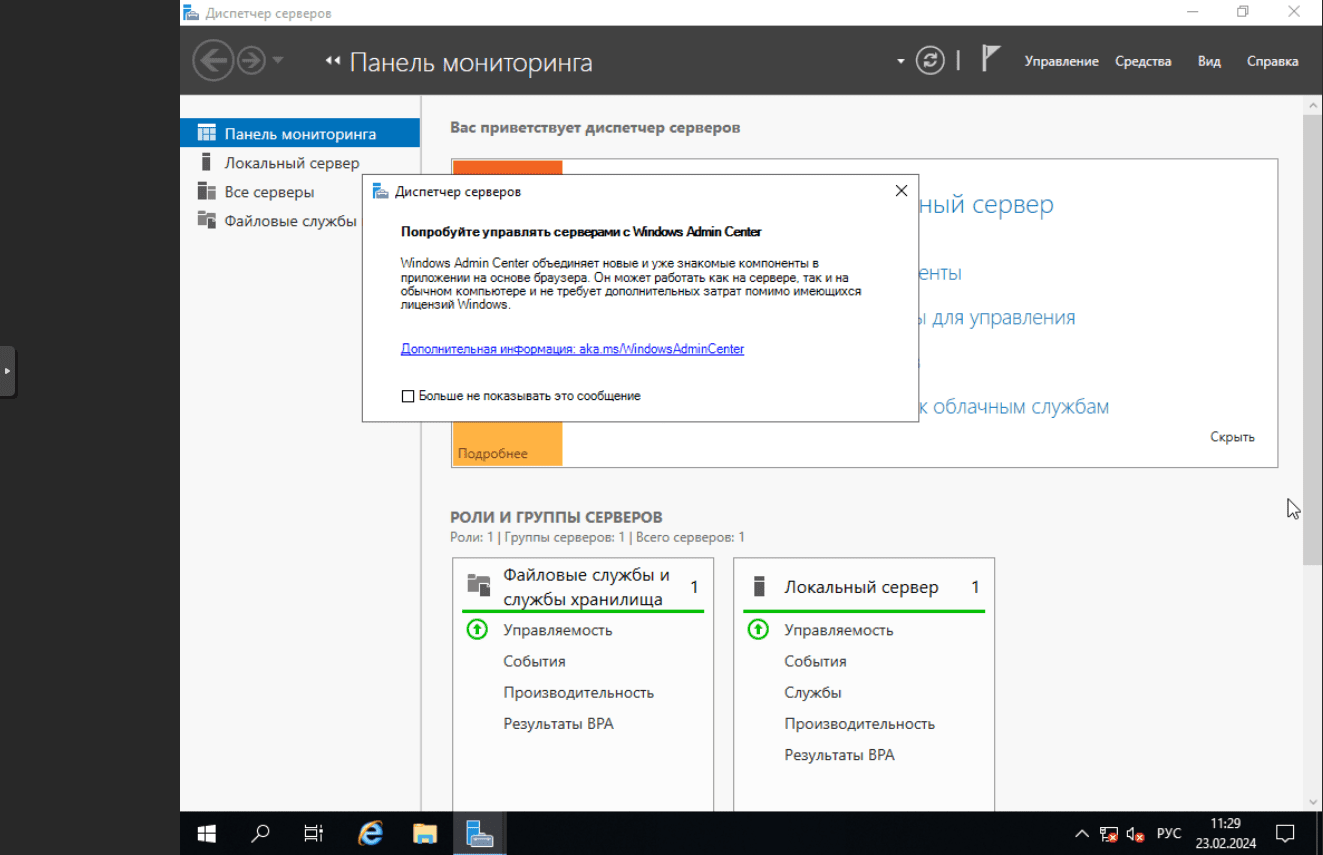Select Панель мониторинга in sidebar
Screen dimensions: 1323x855
tap(300, 133)
